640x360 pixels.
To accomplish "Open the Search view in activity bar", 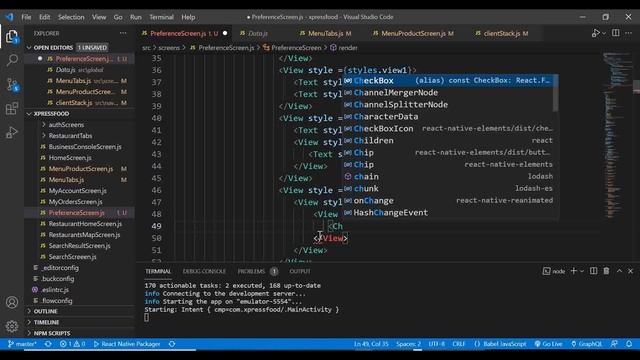I will coord(12,60).
